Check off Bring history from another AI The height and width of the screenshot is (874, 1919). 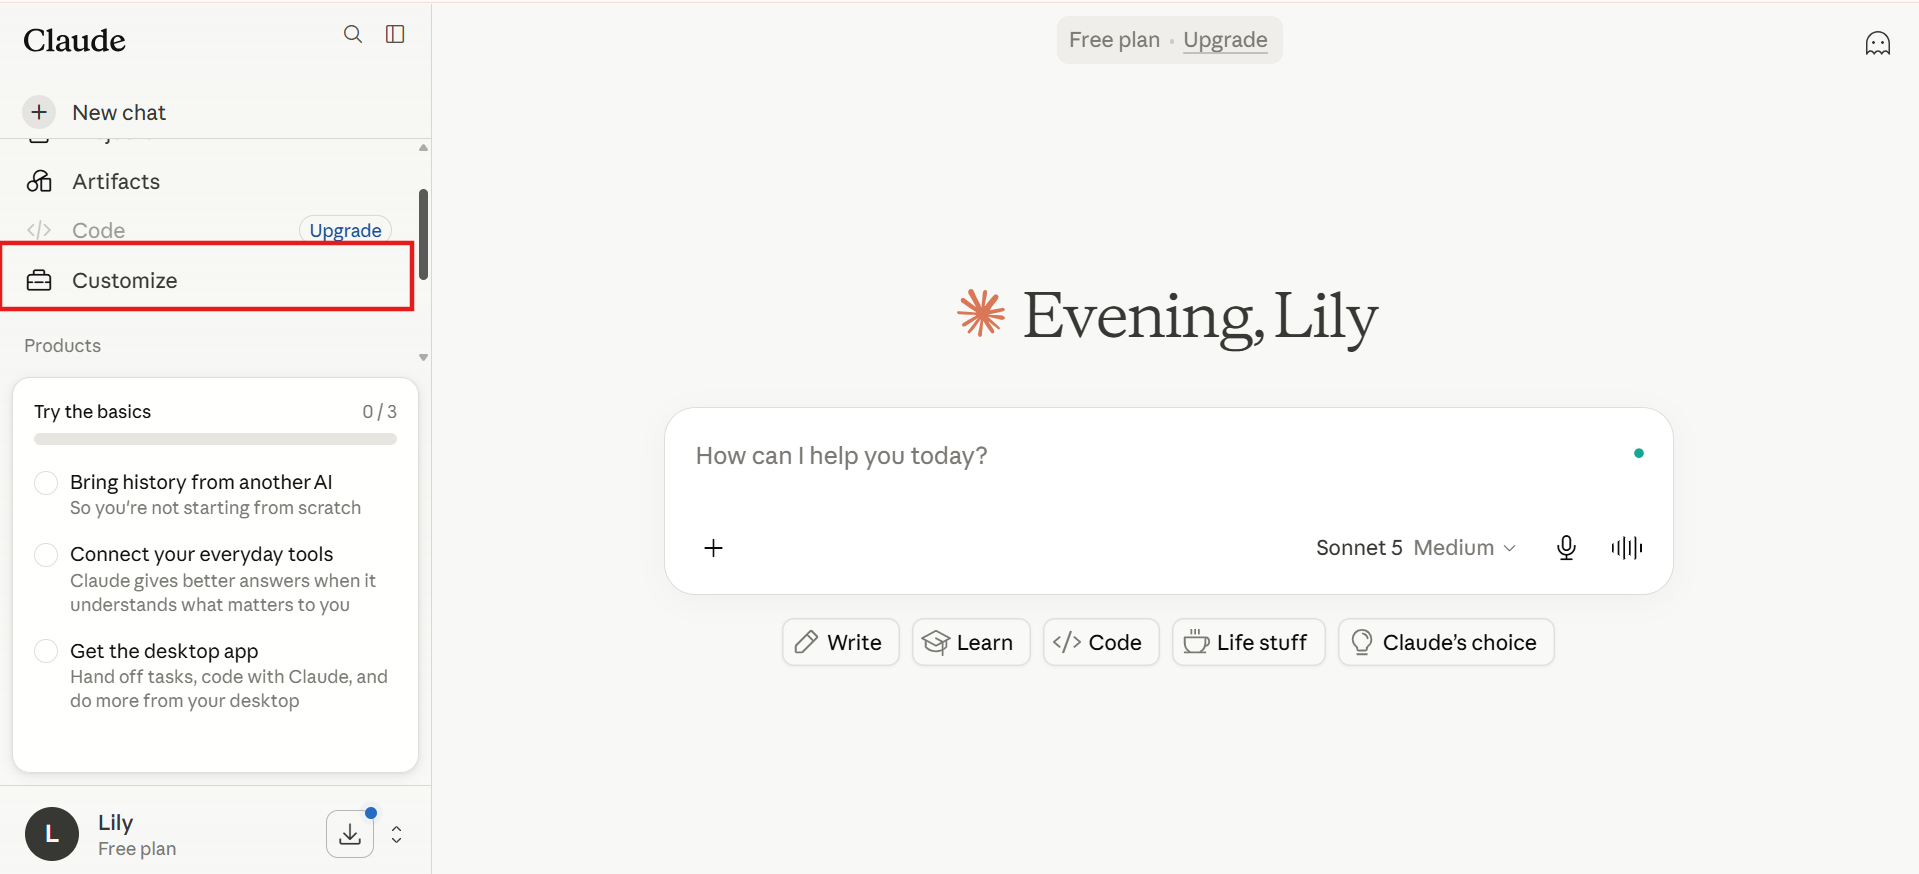click(46, 483)
